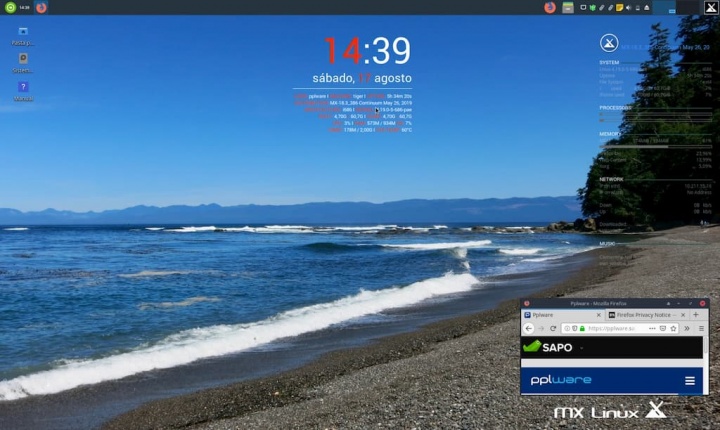Expand the Firefox toolbar overflow chevron
This screenshot has height=430, width=720.
click(687, 328)
